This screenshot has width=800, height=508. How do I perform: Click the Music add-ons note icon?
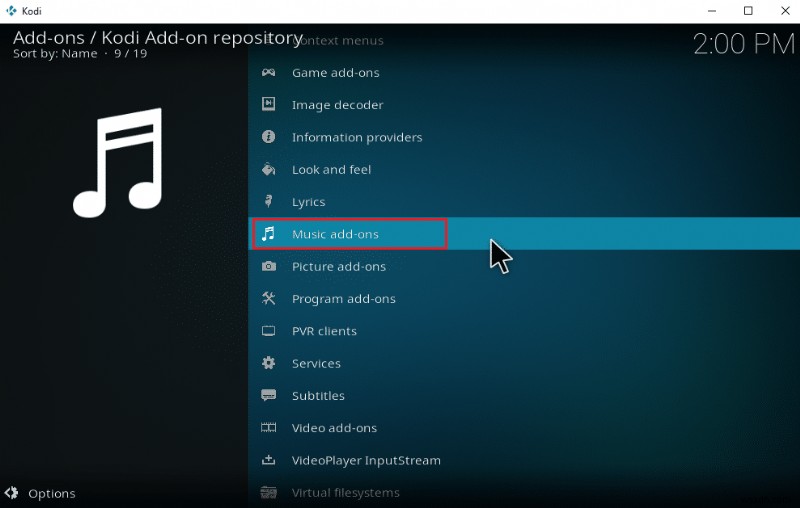[x=268, y=234]
